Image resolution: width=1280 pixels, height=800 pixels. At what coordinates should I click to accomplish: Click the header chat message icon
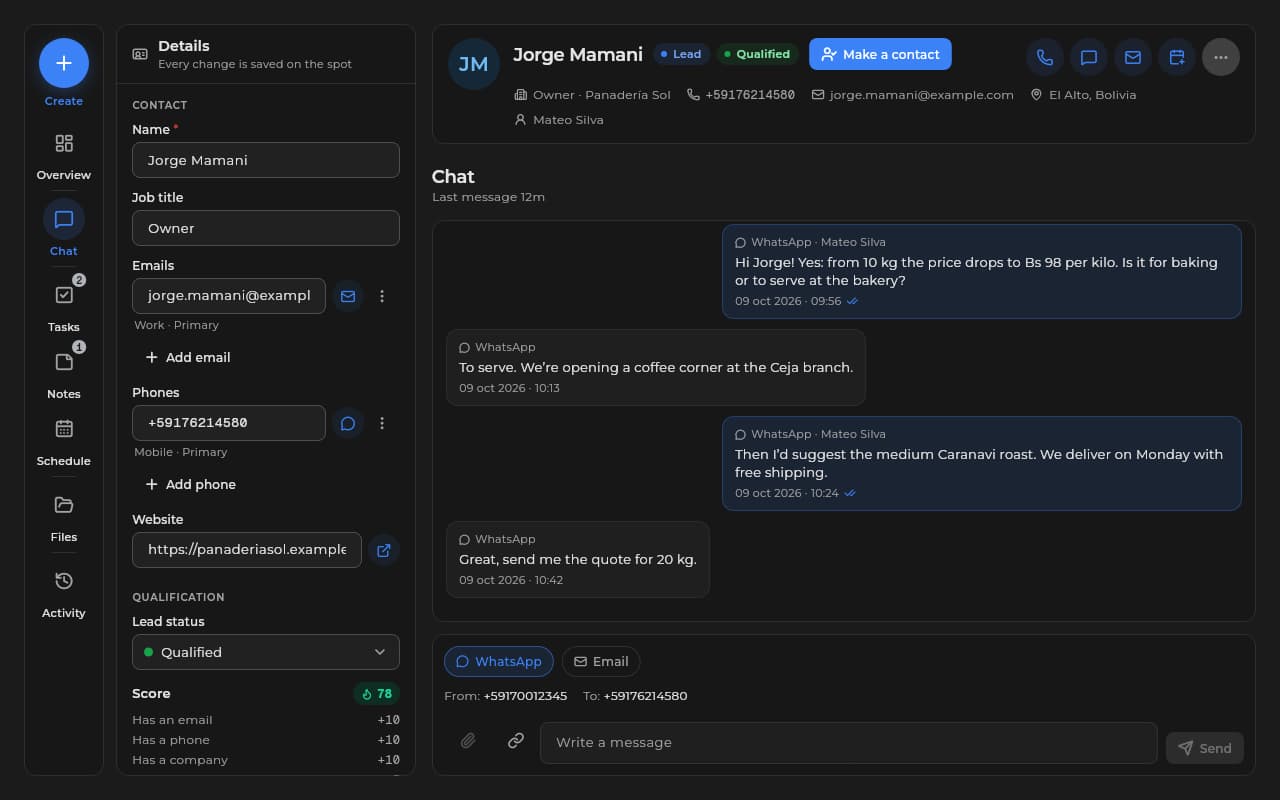(1089, 57)
